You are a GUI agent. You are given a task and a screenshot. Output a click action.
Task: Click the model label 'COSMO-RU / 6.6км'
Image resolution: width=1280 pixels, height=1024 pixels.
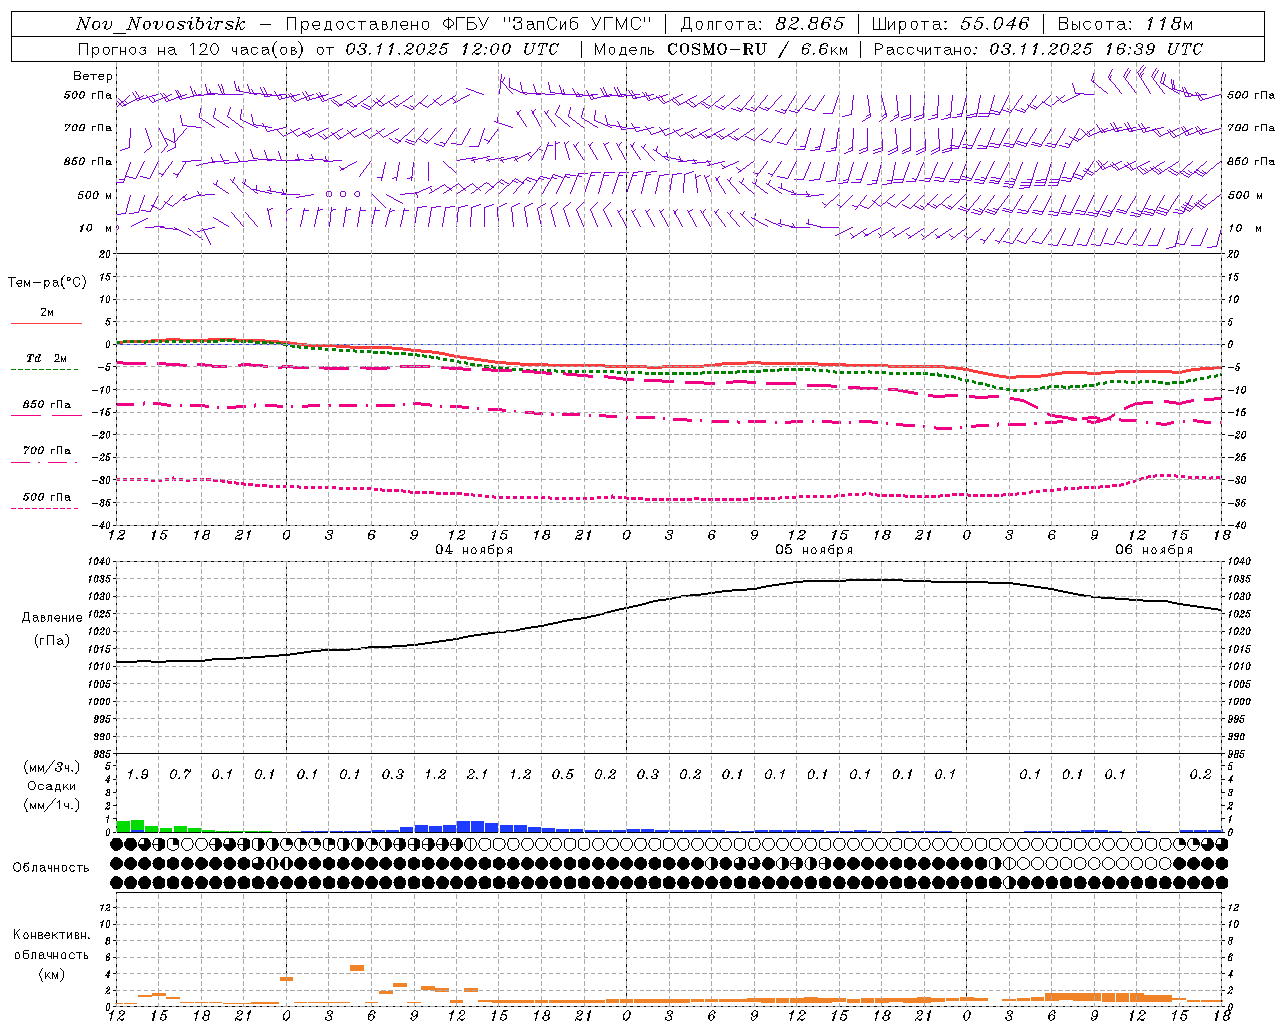(x=757, y=49)
